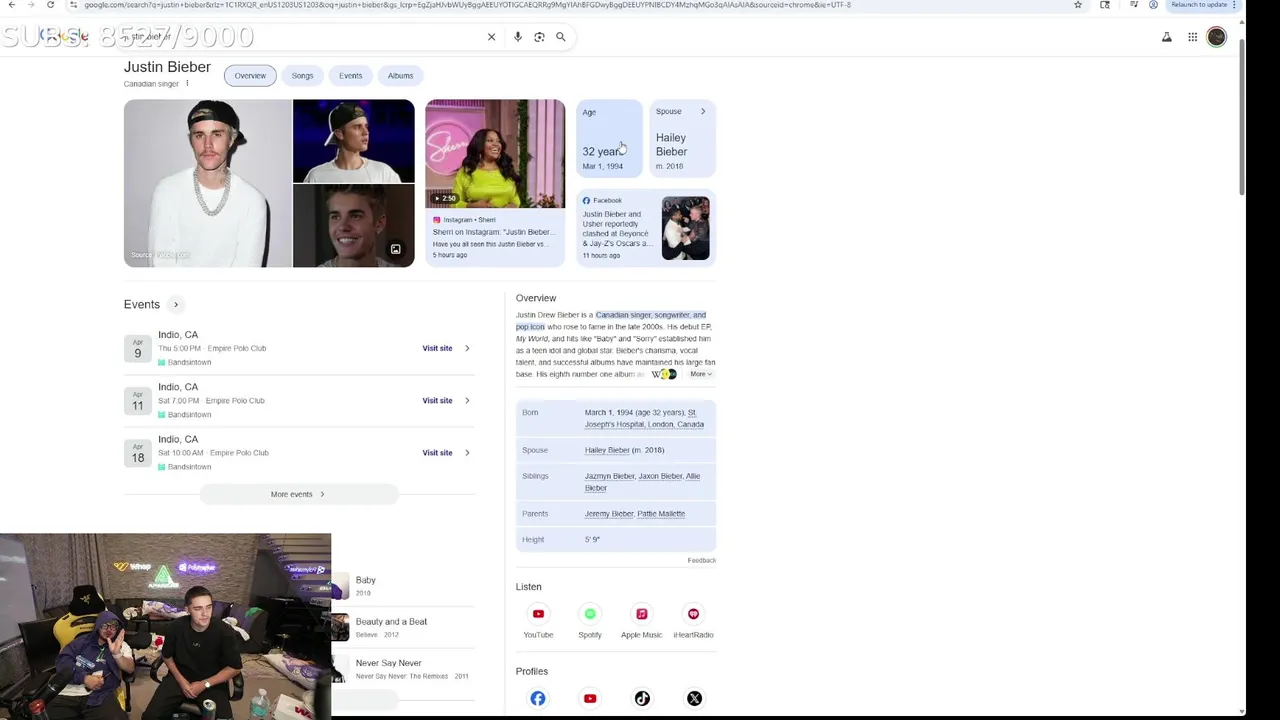The width and height of the screenshot is (1280, 720).
Task: Open the large Justin Bieber photo
Action: point(207,183)
